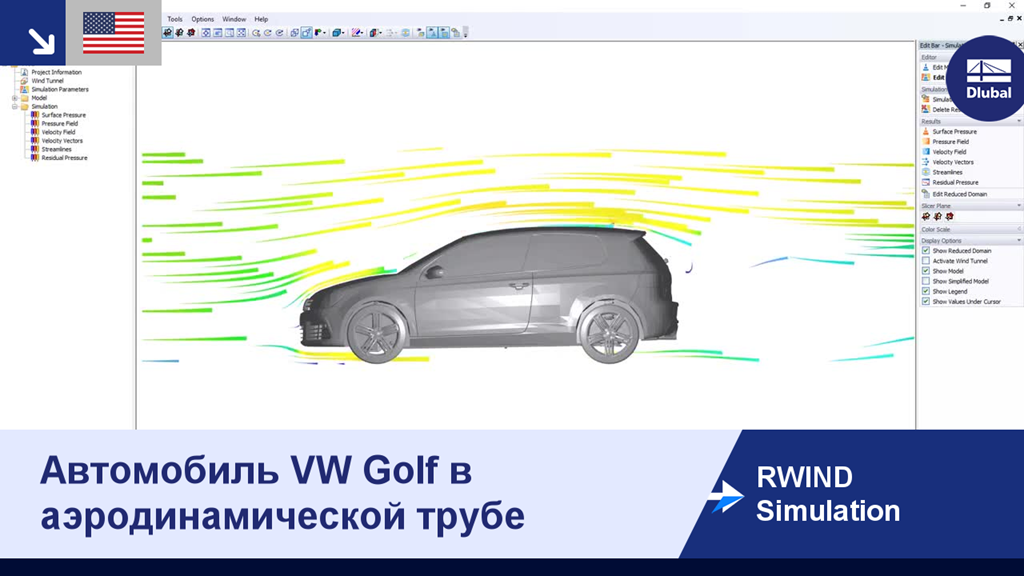The width and height of the screenshot is (1024, 576).
Task: Collapse the Display Options section arrow
Action: [x=1019, y=240]
